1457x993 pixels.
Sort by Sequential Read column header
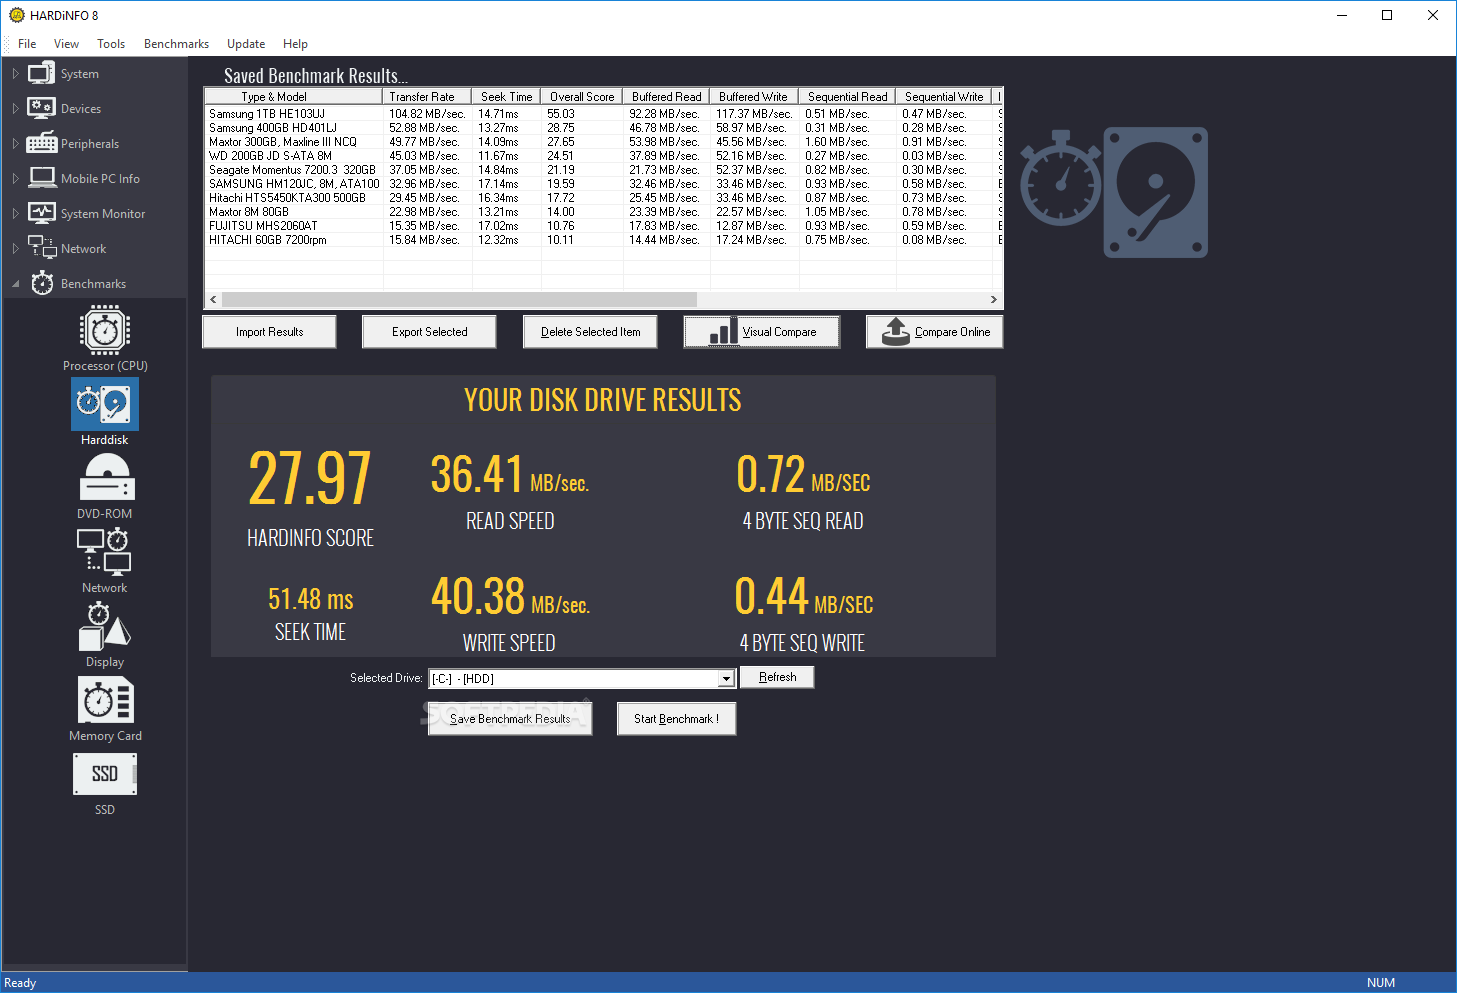pyautogui.click(x=847, y=96)
